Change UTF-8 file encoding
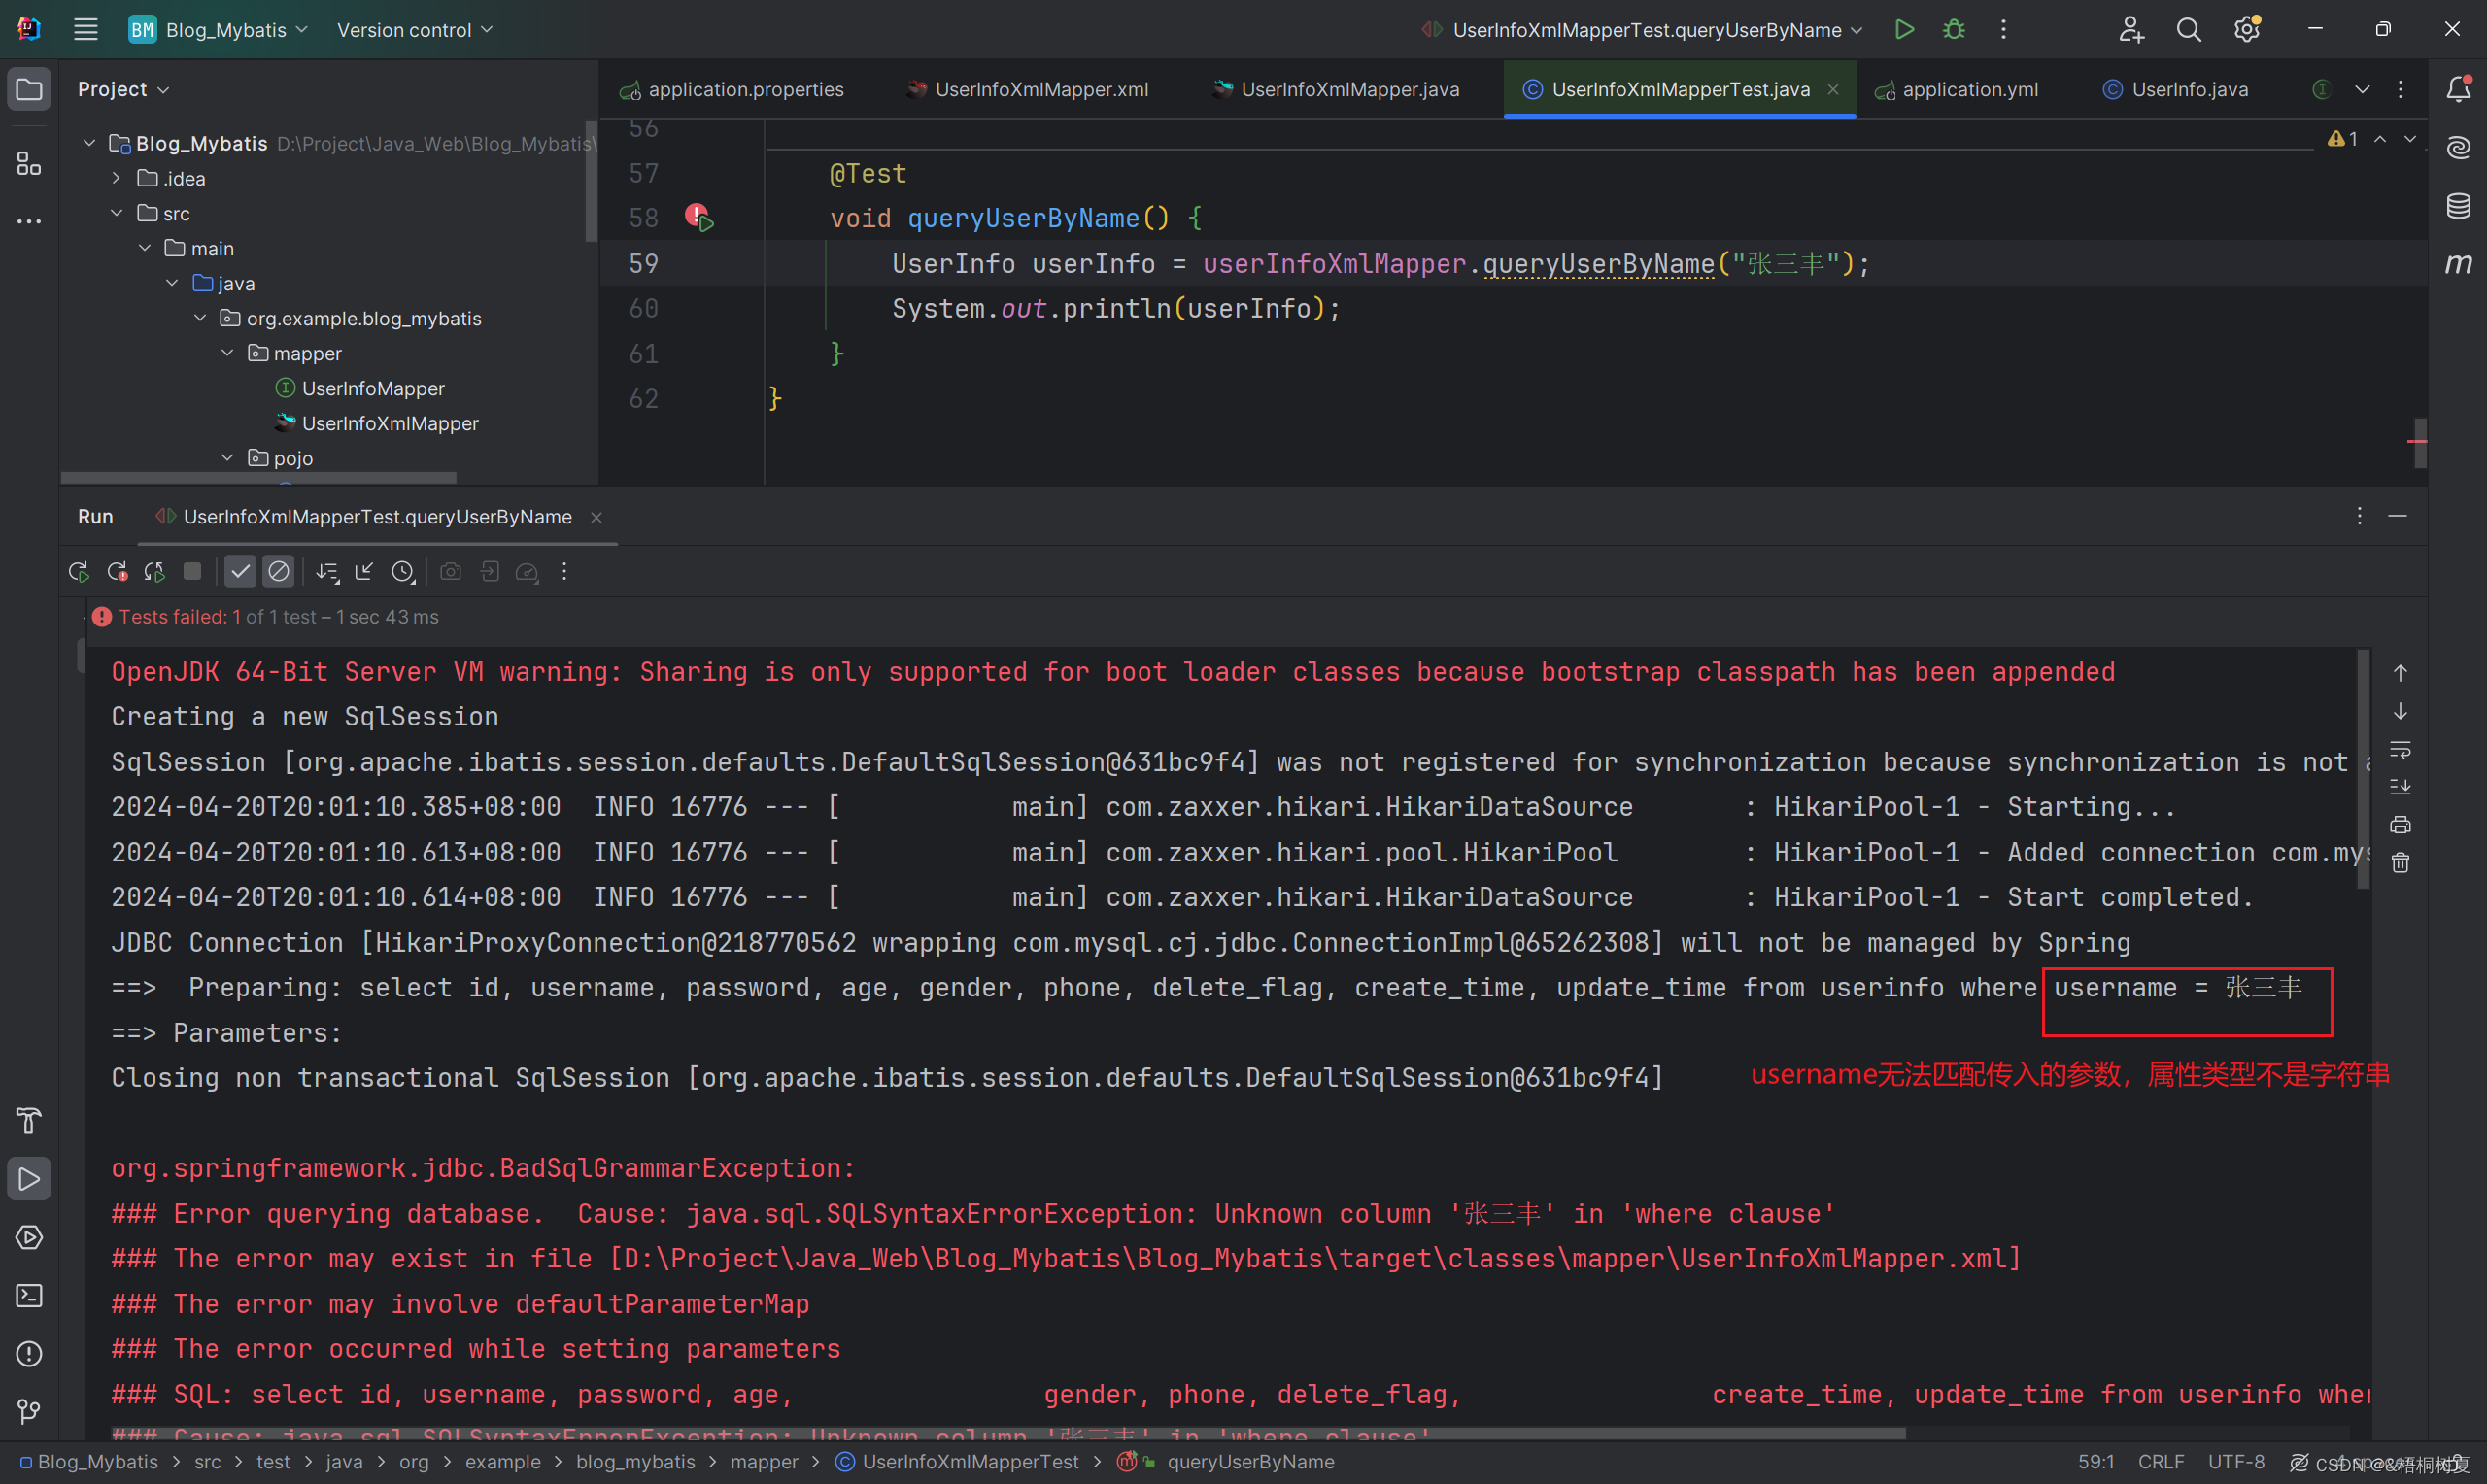2487x1484 pixels. [2237, 1462]
